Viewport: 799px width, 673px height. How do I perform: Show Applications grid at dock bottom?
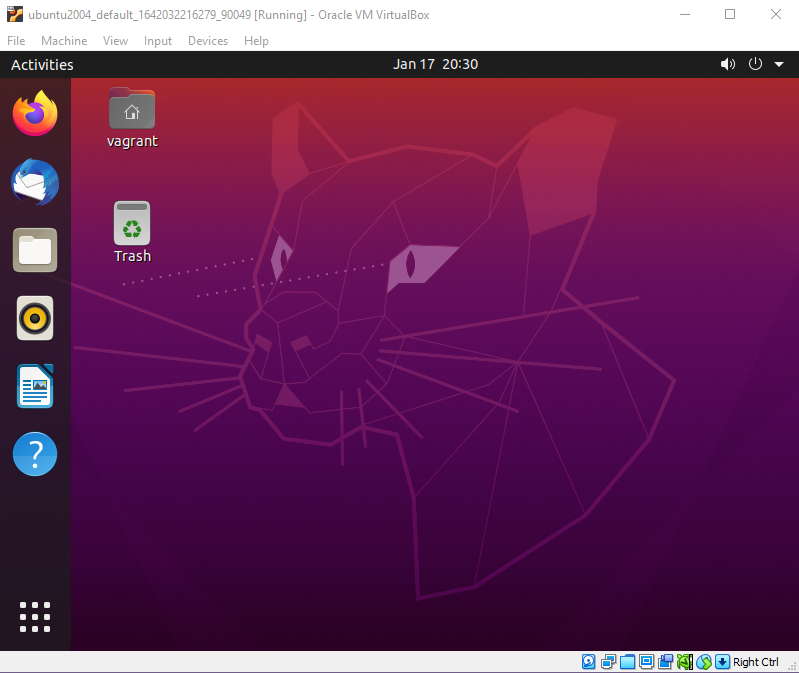point(35,617)
